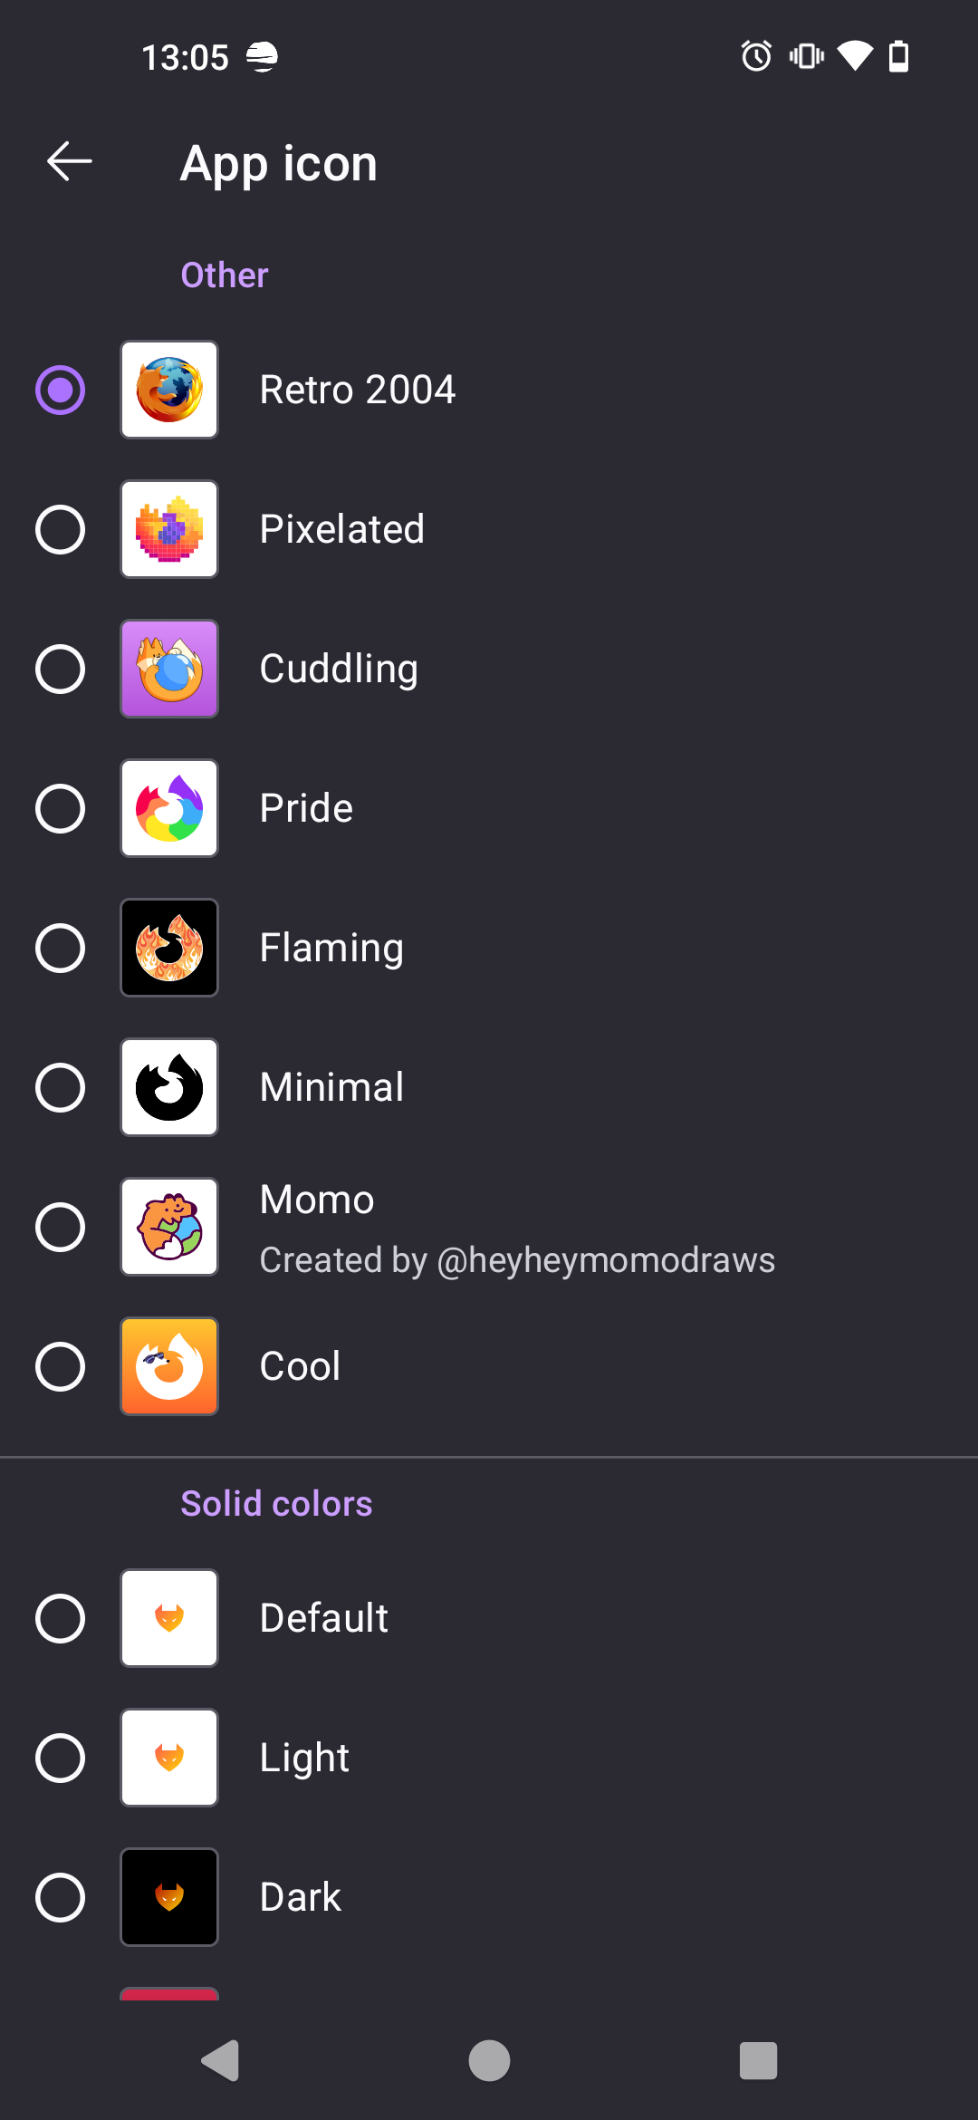Screen dimensions: 978x2120
Task: Select the Retro 2004 radio button
Action: (x=60, y=390)
